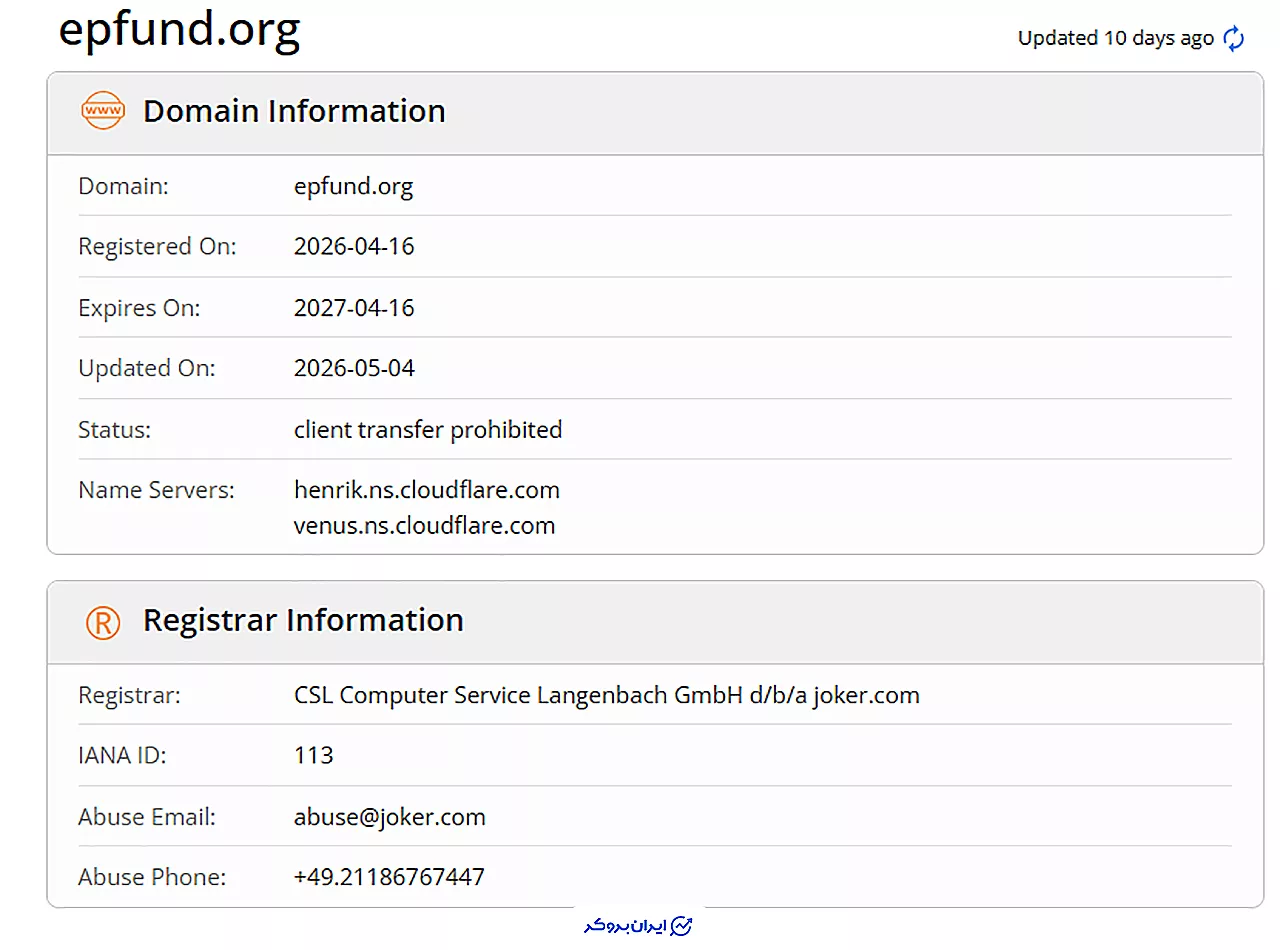Click the domain value epfund.org in the table
Image resolution: width=1280 pixels, height=950 pixels.
coord(353,187)
